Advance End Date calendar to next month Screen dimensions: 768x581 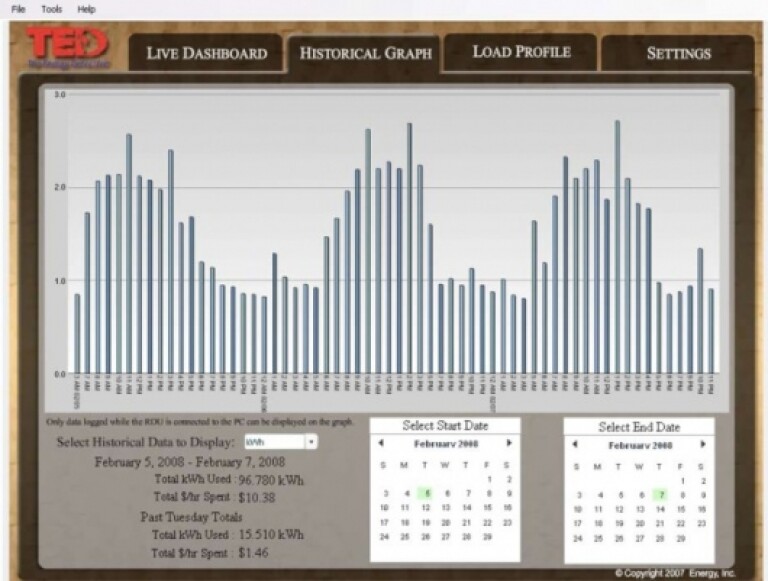click(x=703, y=444)
